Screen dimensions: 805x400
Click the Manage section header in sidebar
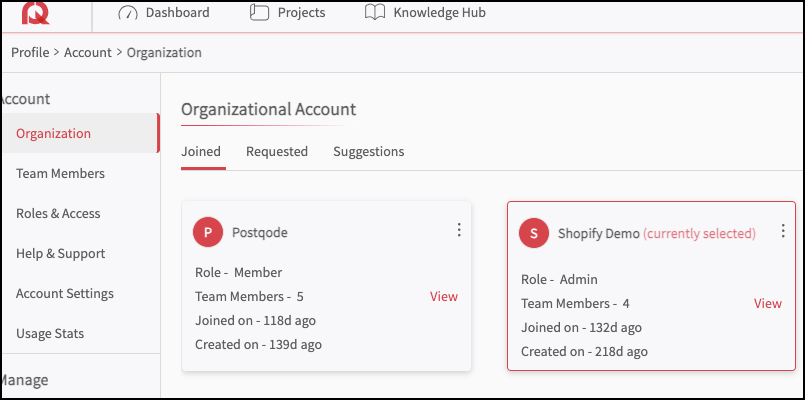click(x=25, y=380)
